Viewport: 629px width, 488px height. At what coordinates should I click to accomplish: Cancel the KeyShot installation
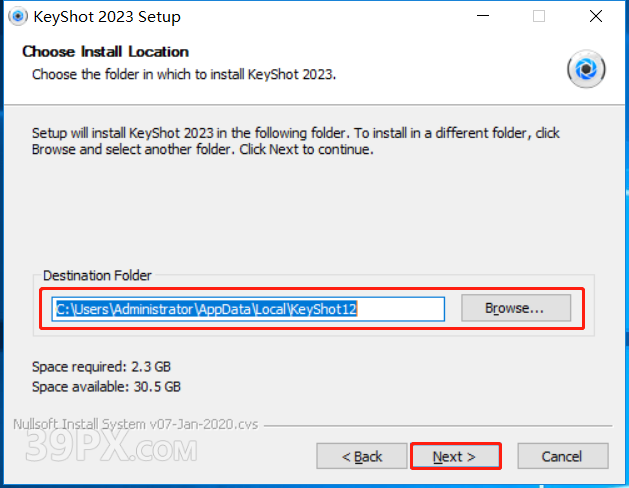[562, 456]
